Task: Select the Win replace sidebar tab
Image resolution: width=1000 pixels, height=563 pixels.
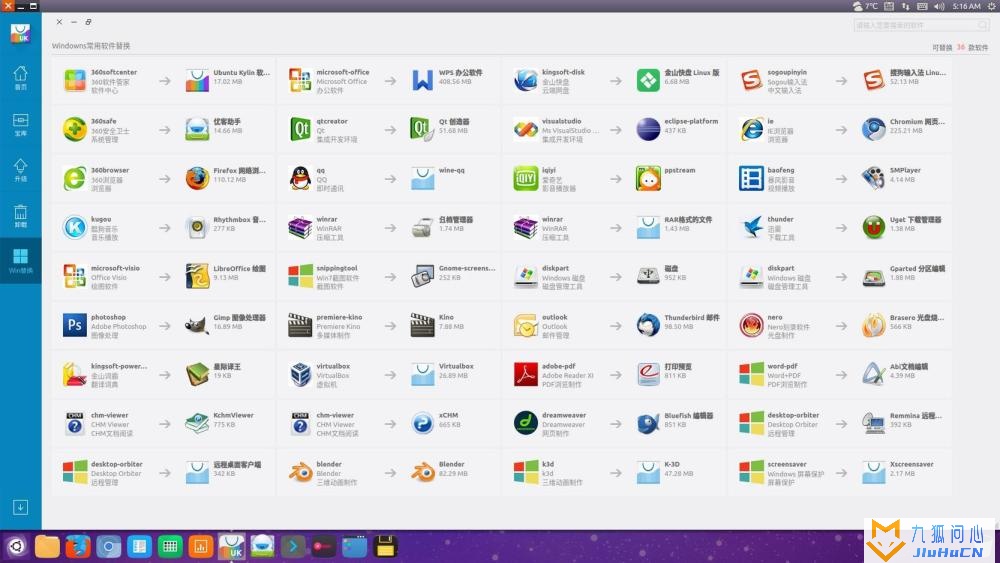Action: tap(20, 261)
